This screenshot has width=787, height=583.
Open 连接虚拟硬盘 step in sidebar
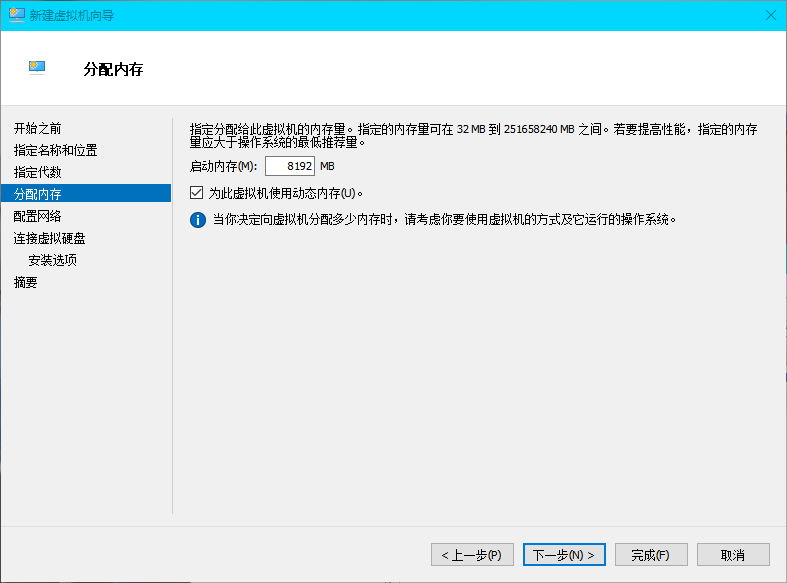click(49, 238)
